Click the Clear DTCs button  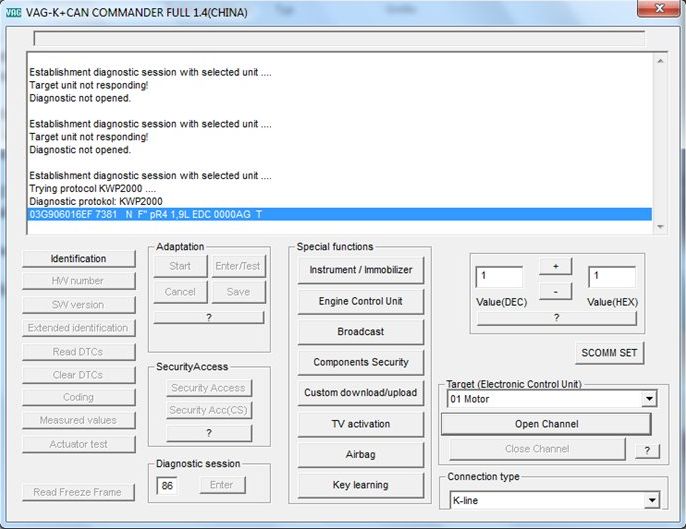tap(79, 375)
